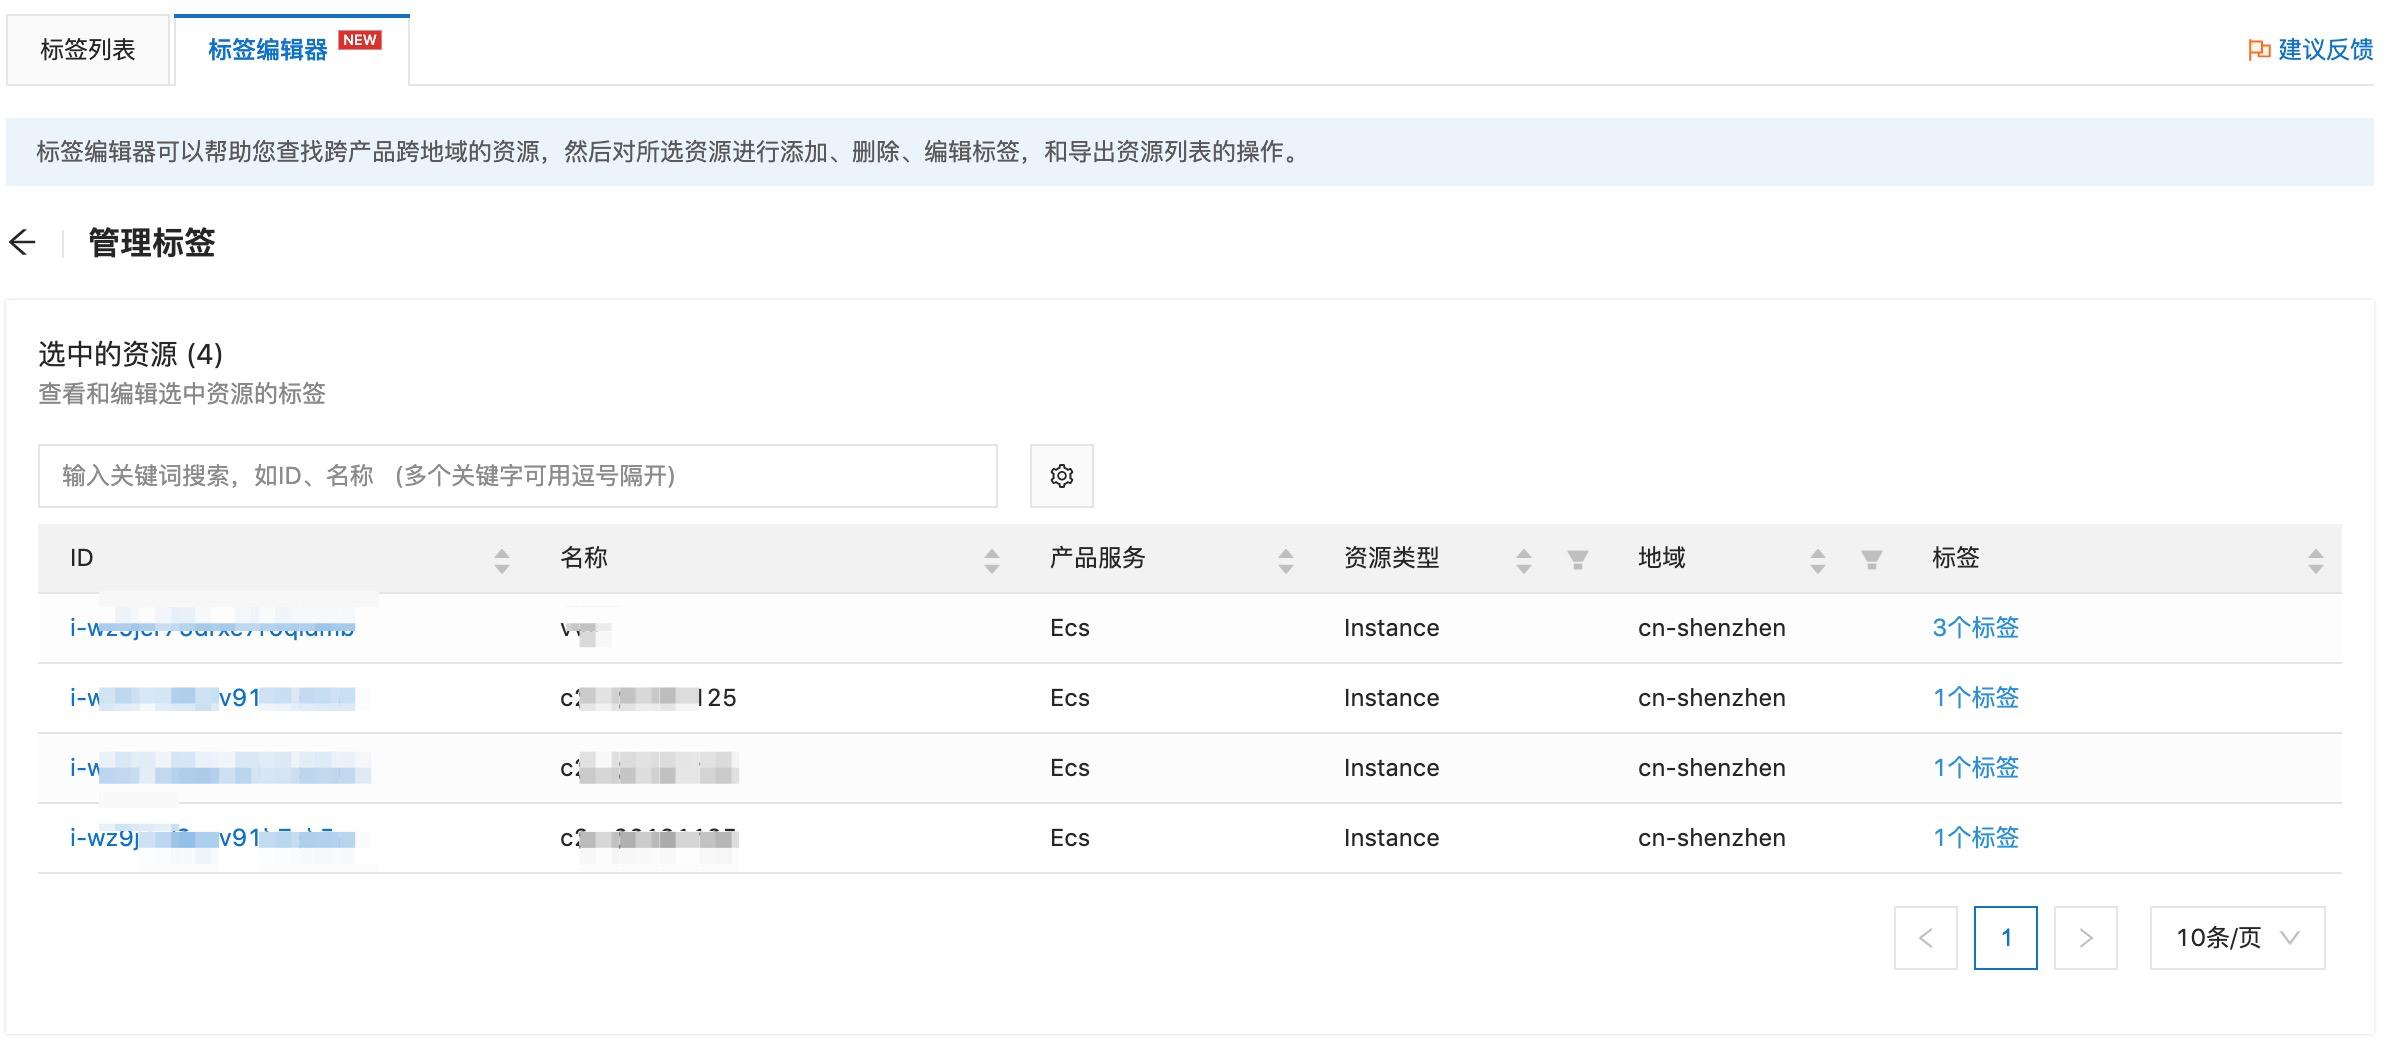Open the 10条/页 page size dropdown
Viewport: 2388px width, 1050px height.
(2237, 938)
